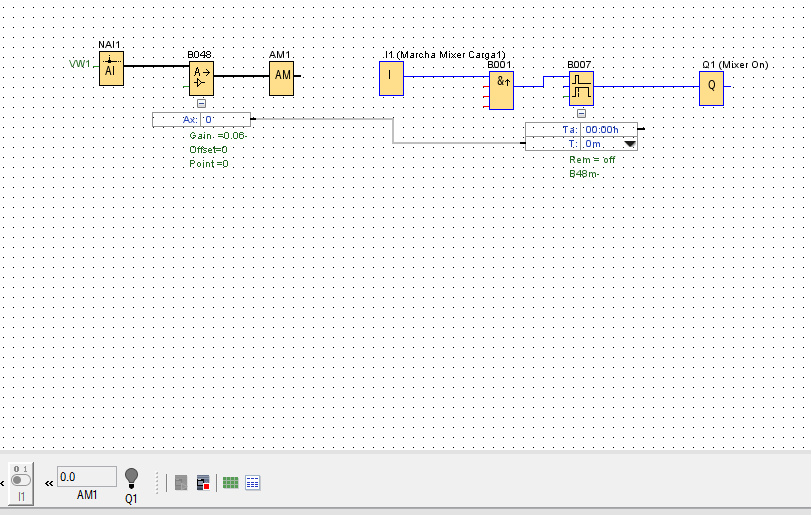
Task: Click the simulation icon with the red square
Action: pos(203,483)
